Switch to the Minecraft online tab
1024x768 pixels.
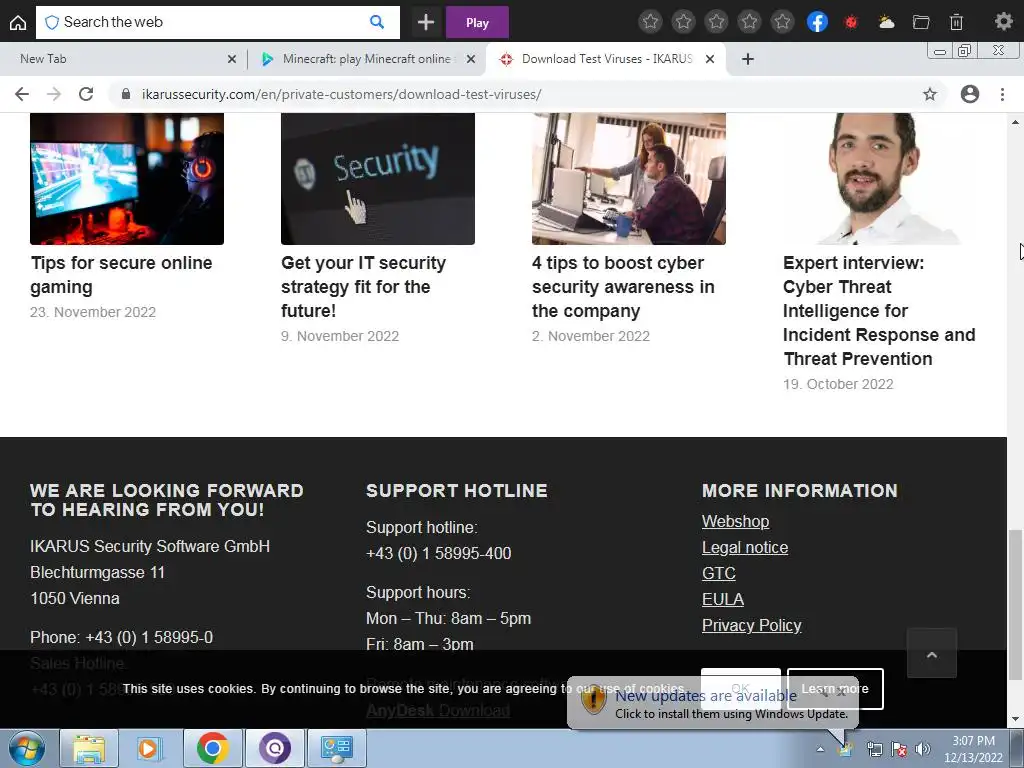pyautogui.click(x=366, y=59)
